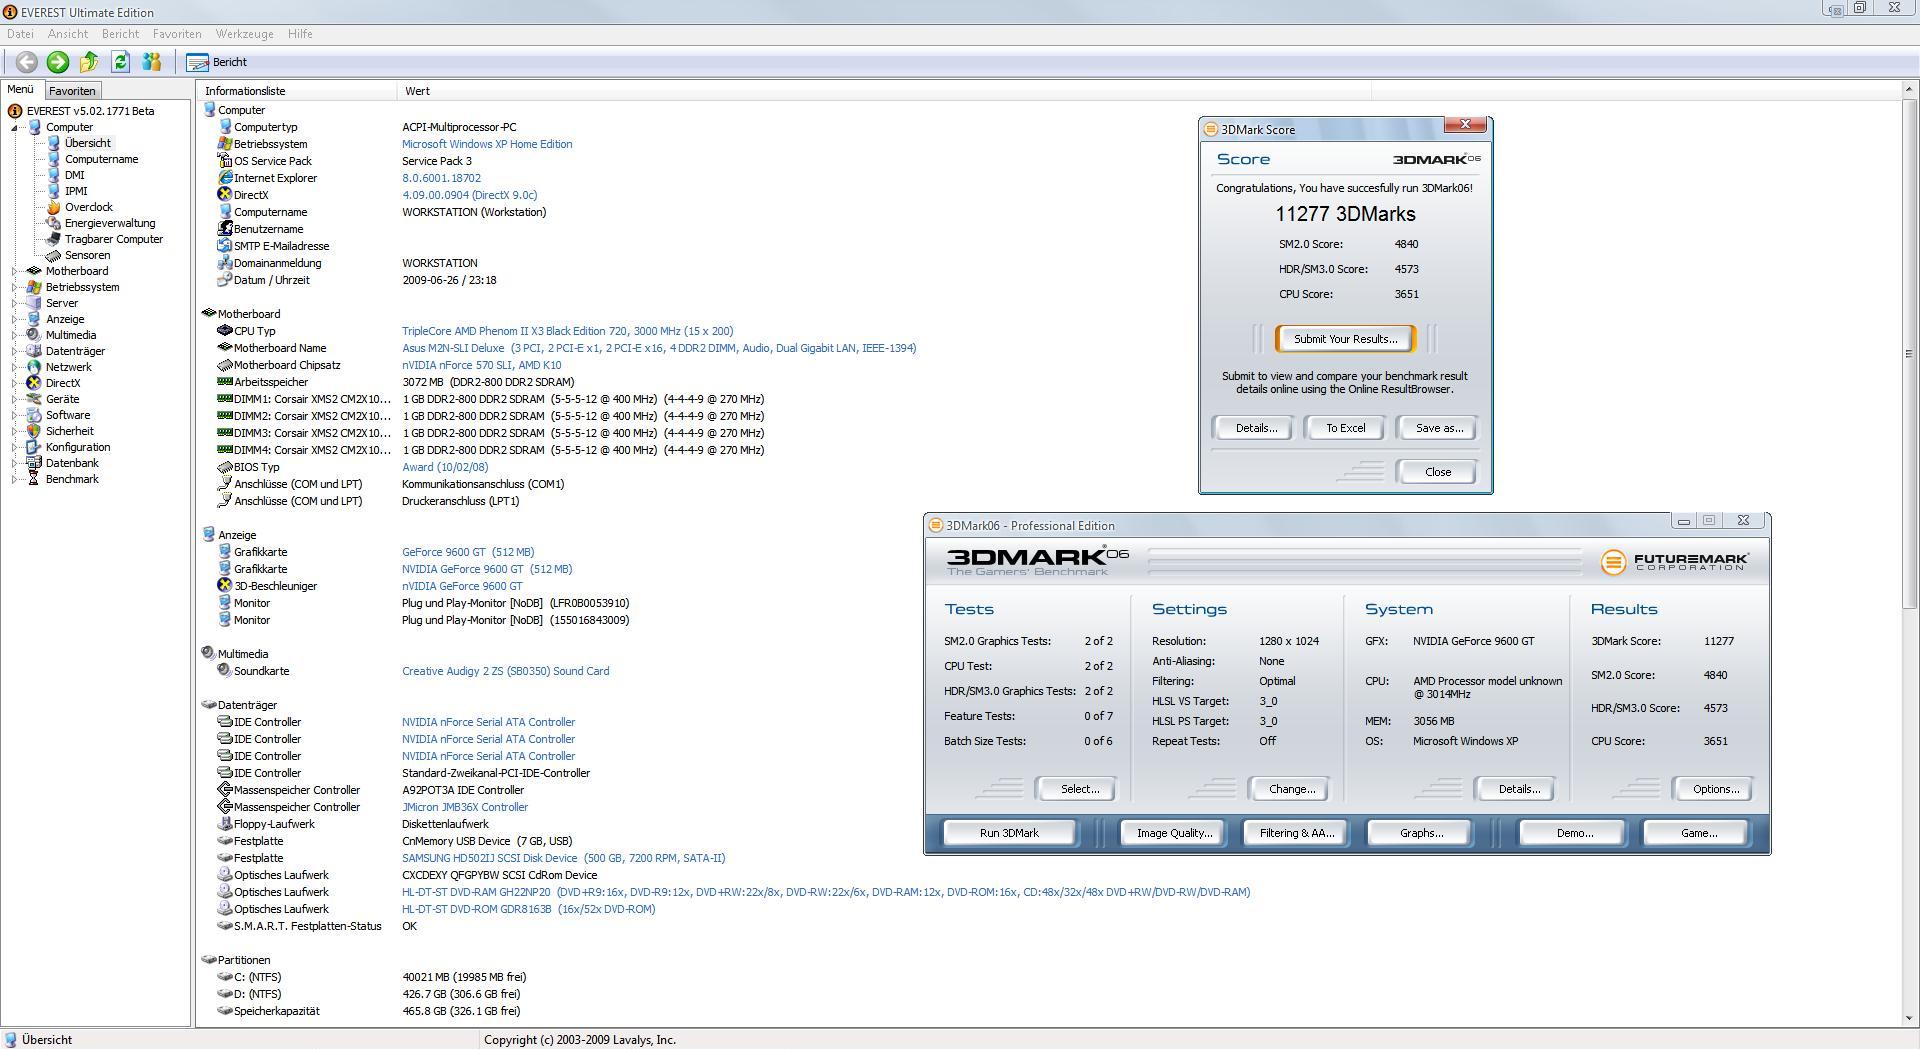1920x1049 pixels.
Task: Select the Sensoren icon in the tree
Action: tap(54, 255)
